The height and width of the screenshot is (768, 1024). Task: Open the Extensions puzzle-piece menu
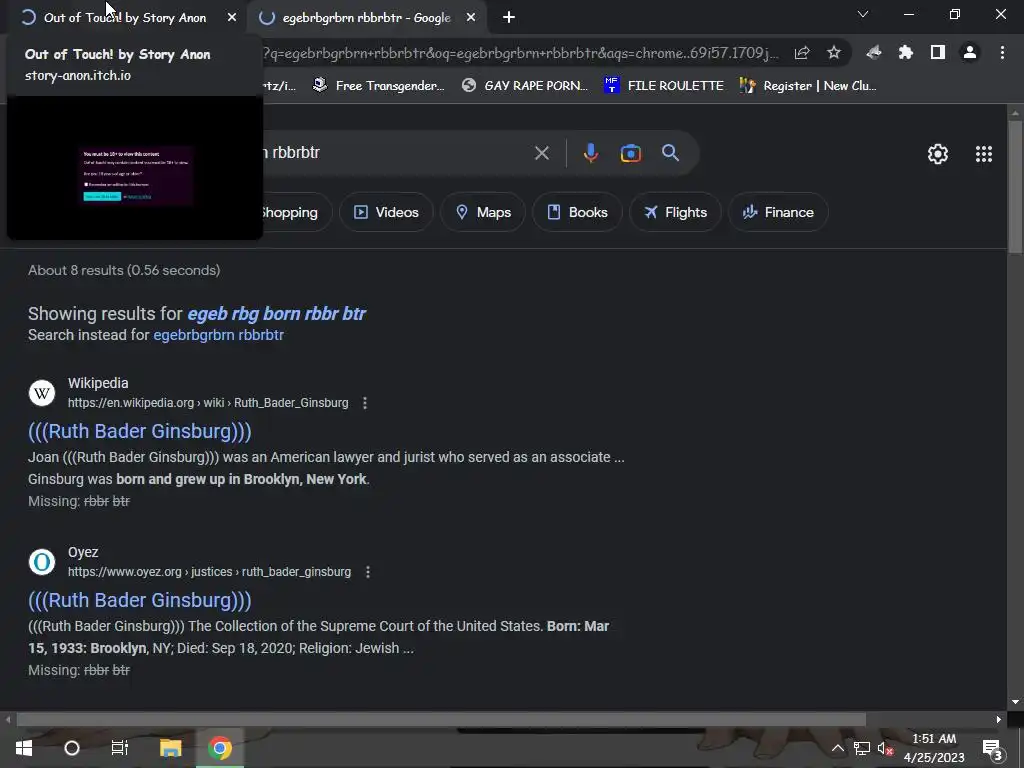[905, 53]
